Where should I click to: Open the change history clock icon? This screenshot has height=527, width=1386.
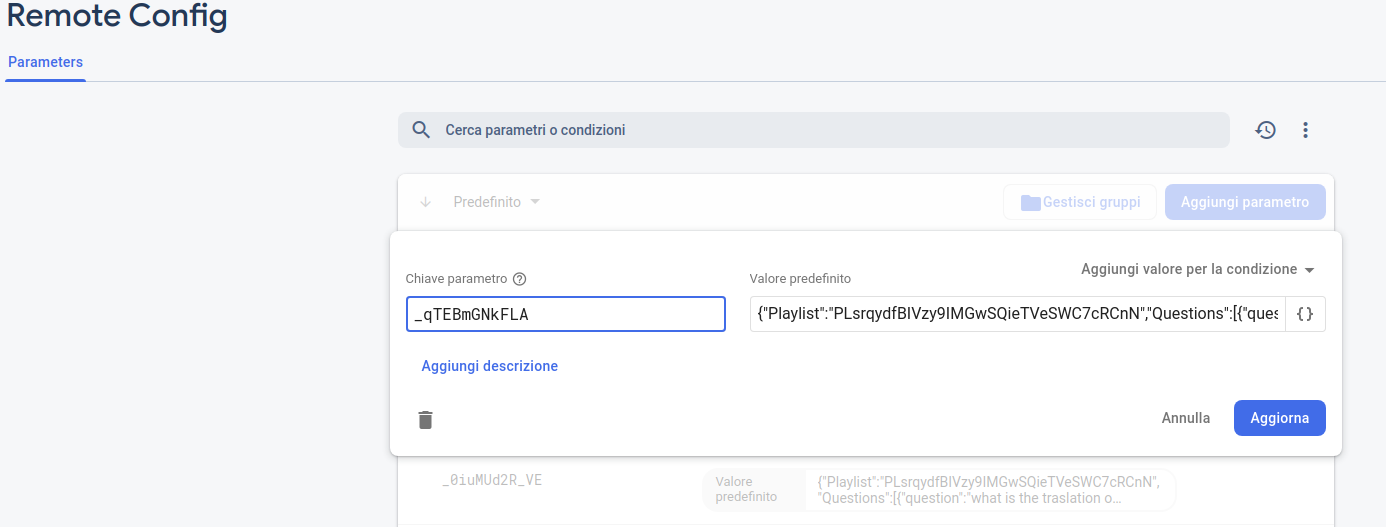point(1266,130)
